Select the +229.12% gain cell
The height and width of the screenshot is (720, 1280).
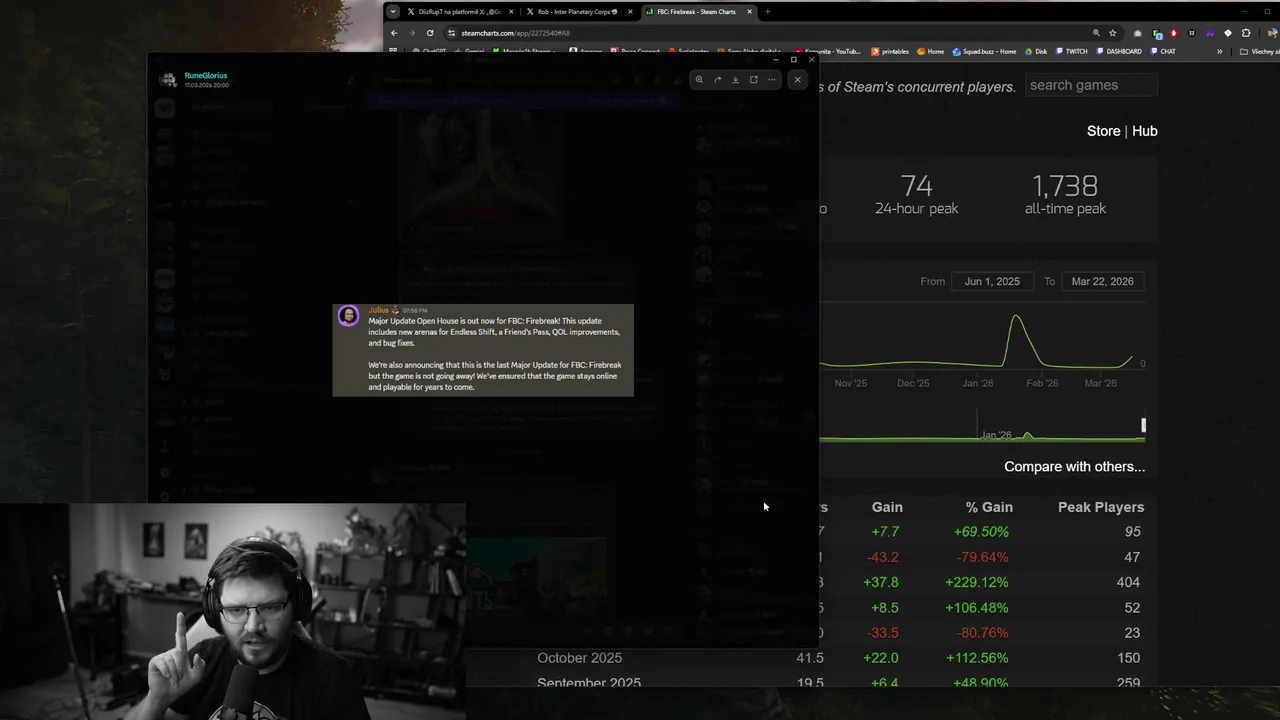[976, 582]
